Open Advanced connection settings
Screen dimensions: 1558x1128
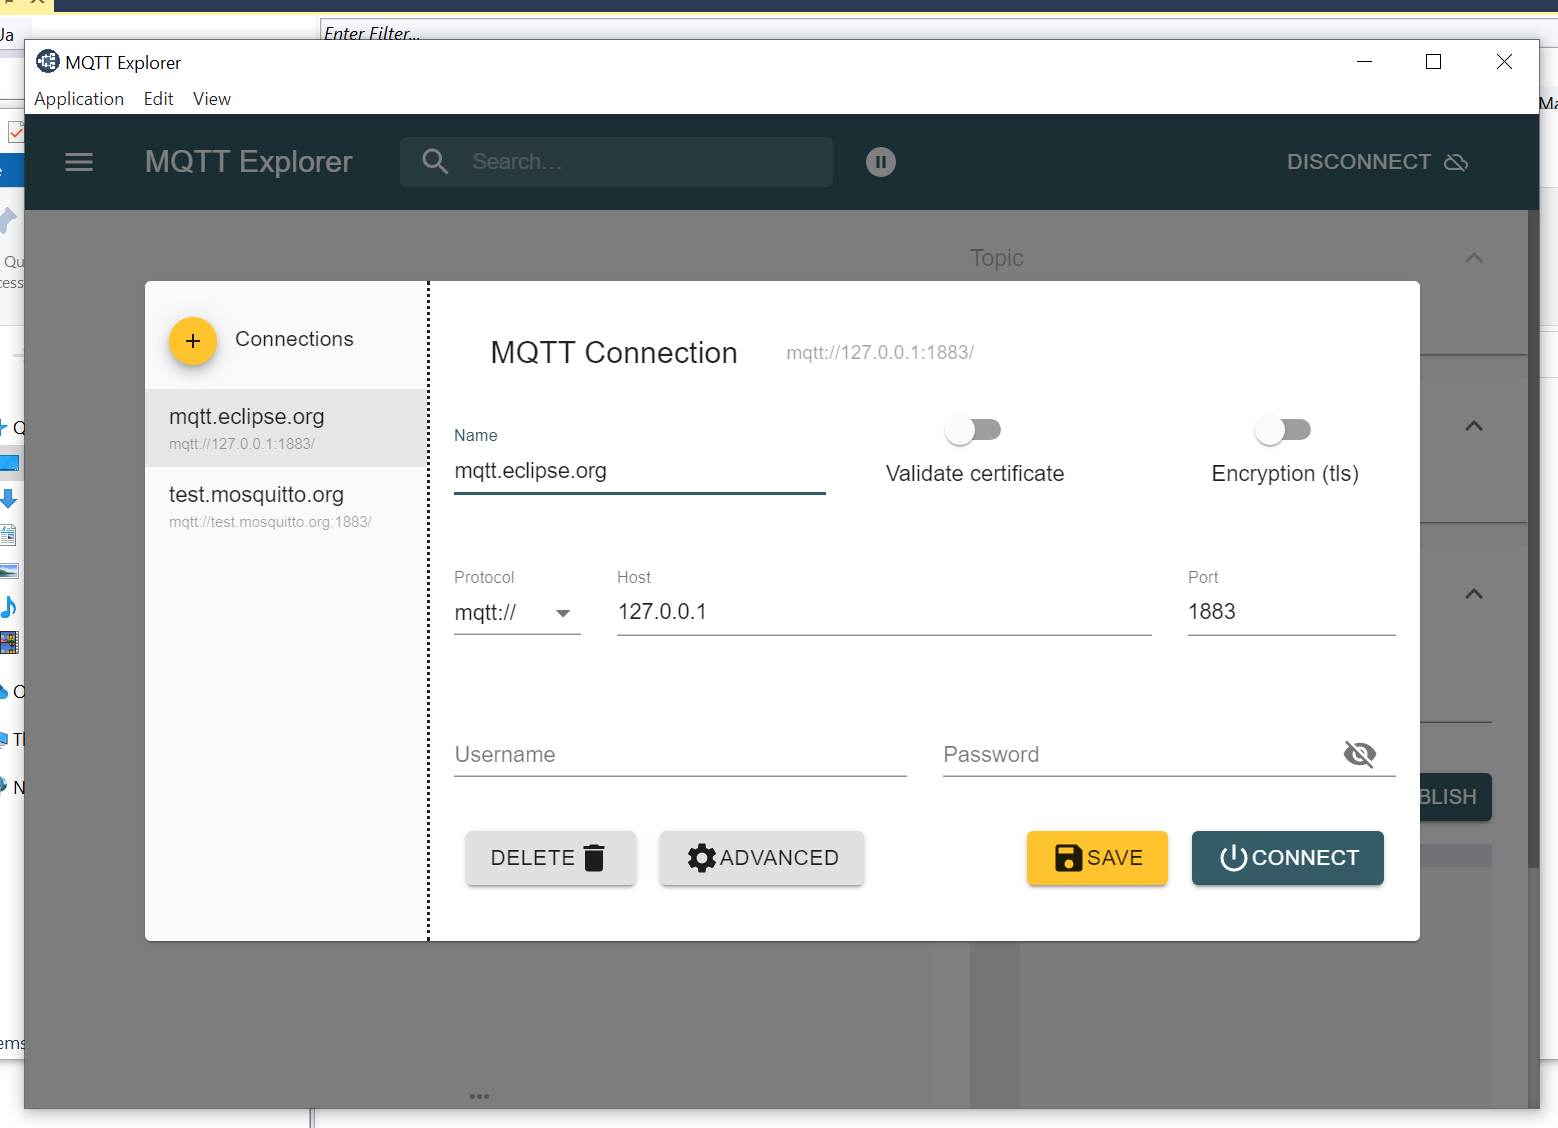(762, 858)
